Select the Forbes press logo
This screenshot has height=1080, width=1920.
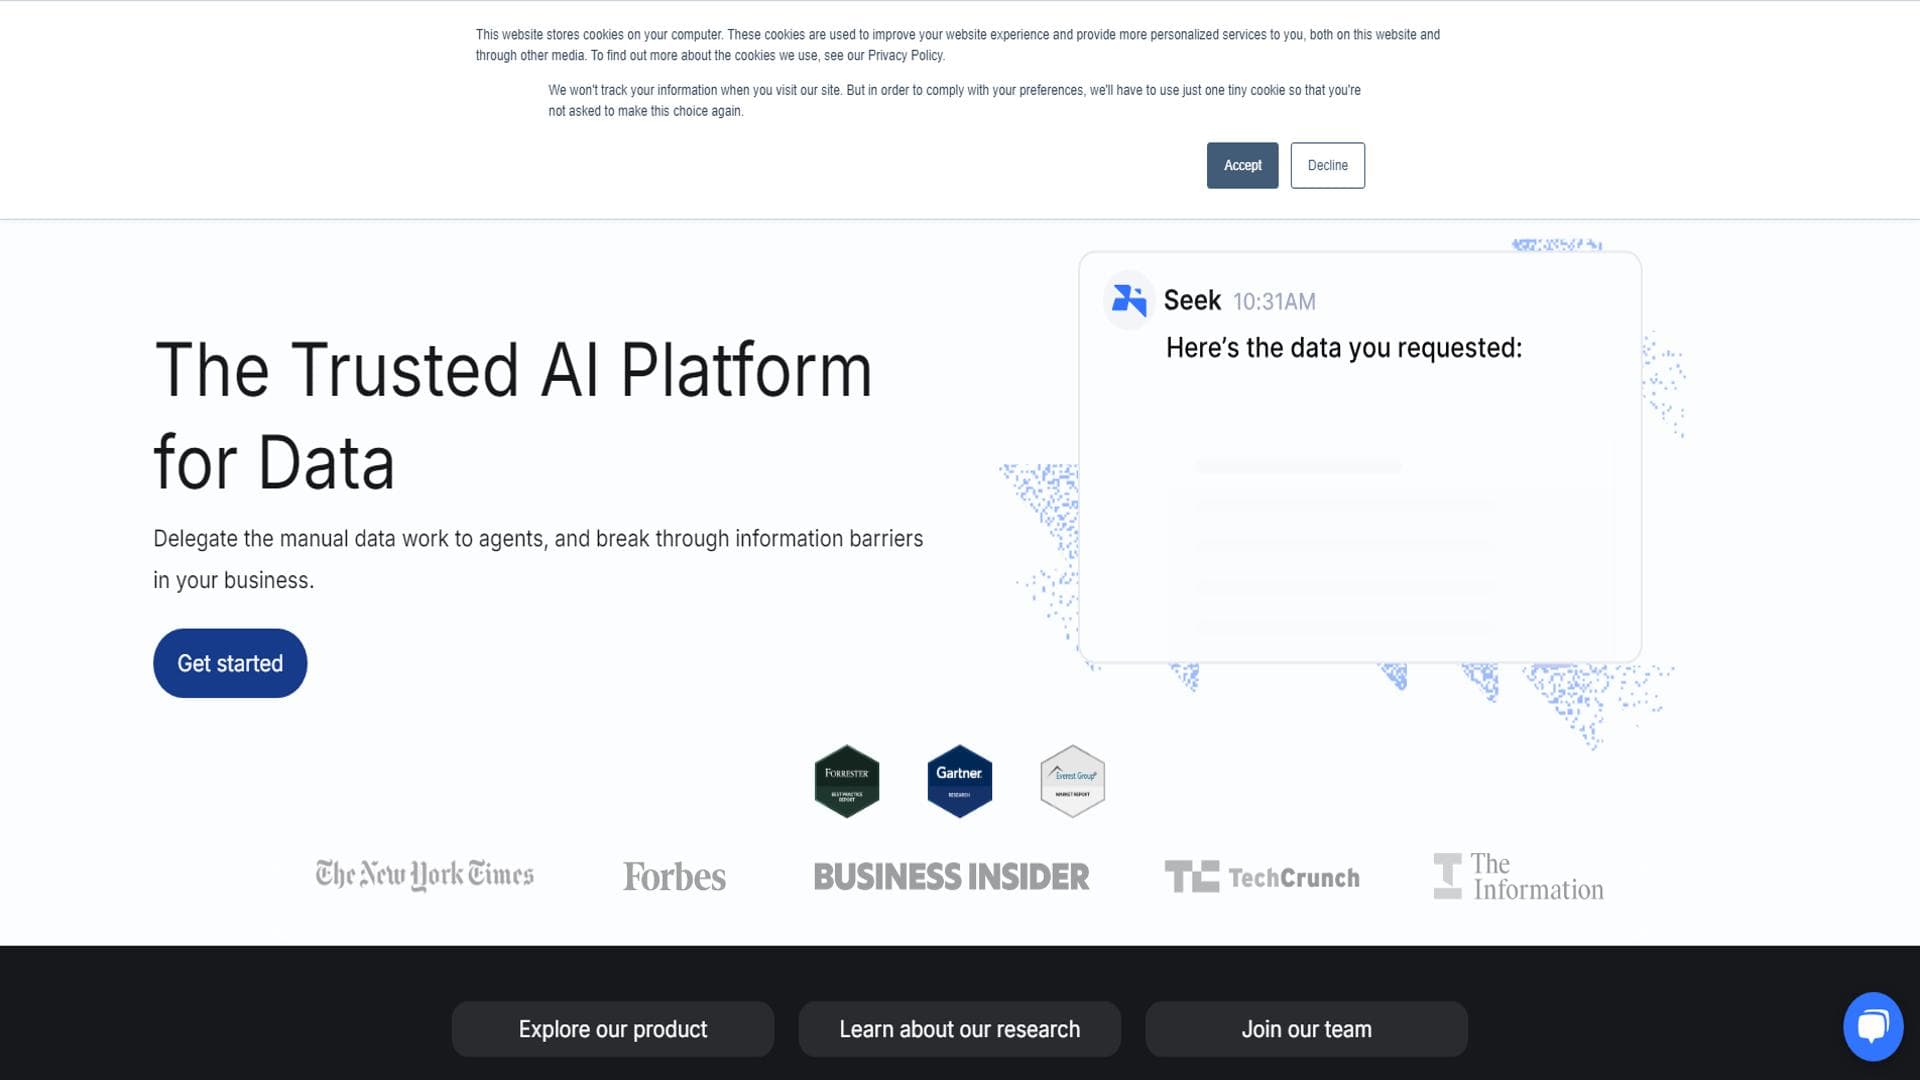pos(674,876)
